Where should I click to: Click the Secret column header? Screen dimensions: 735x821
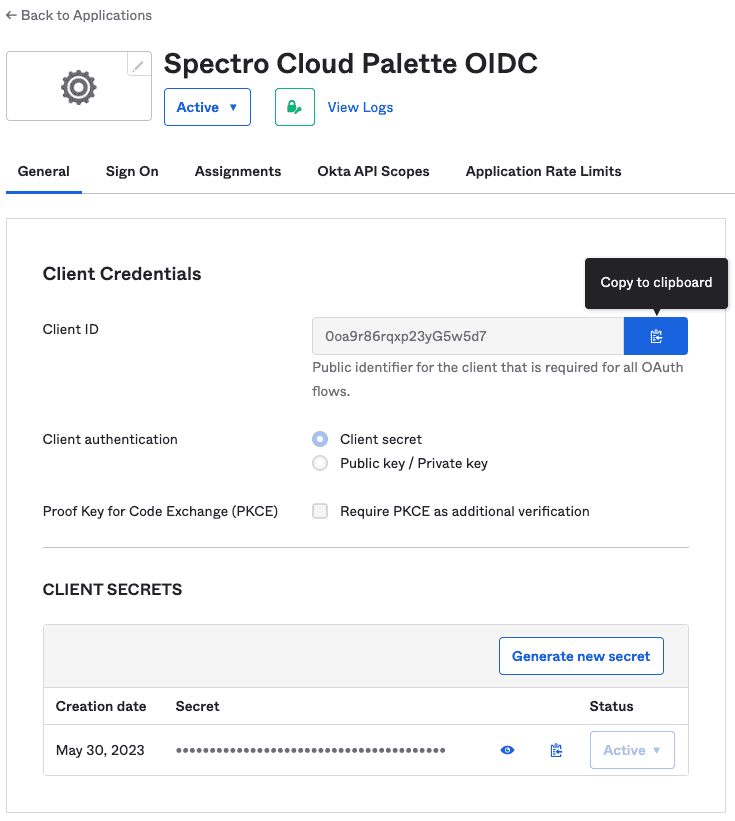(x=197, y=706)
